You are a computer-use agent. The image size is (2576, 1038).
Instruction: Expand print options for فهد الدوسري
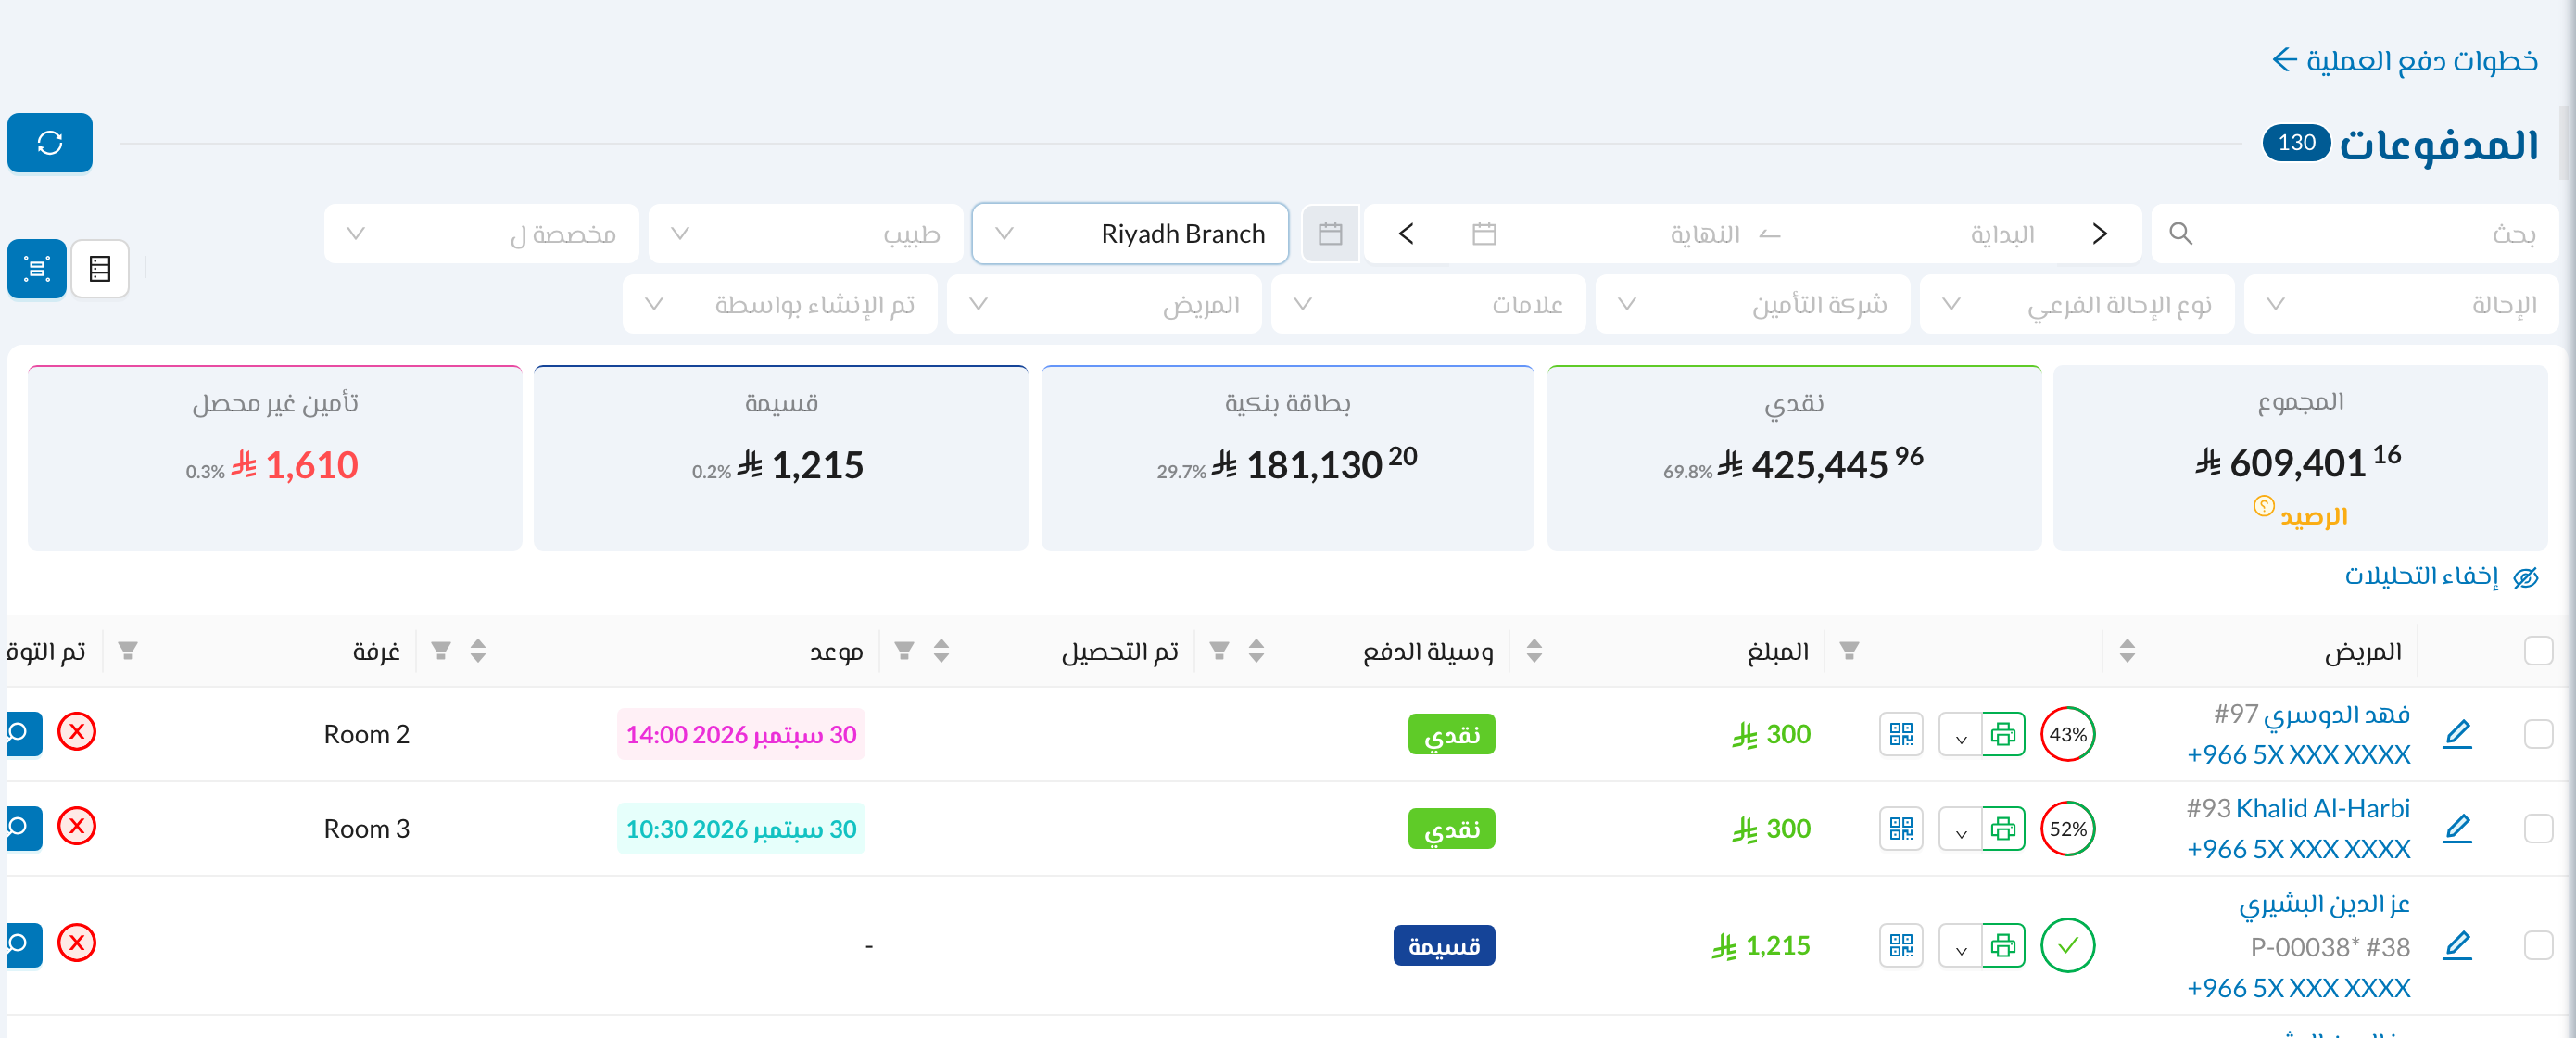click(1961, 735)
